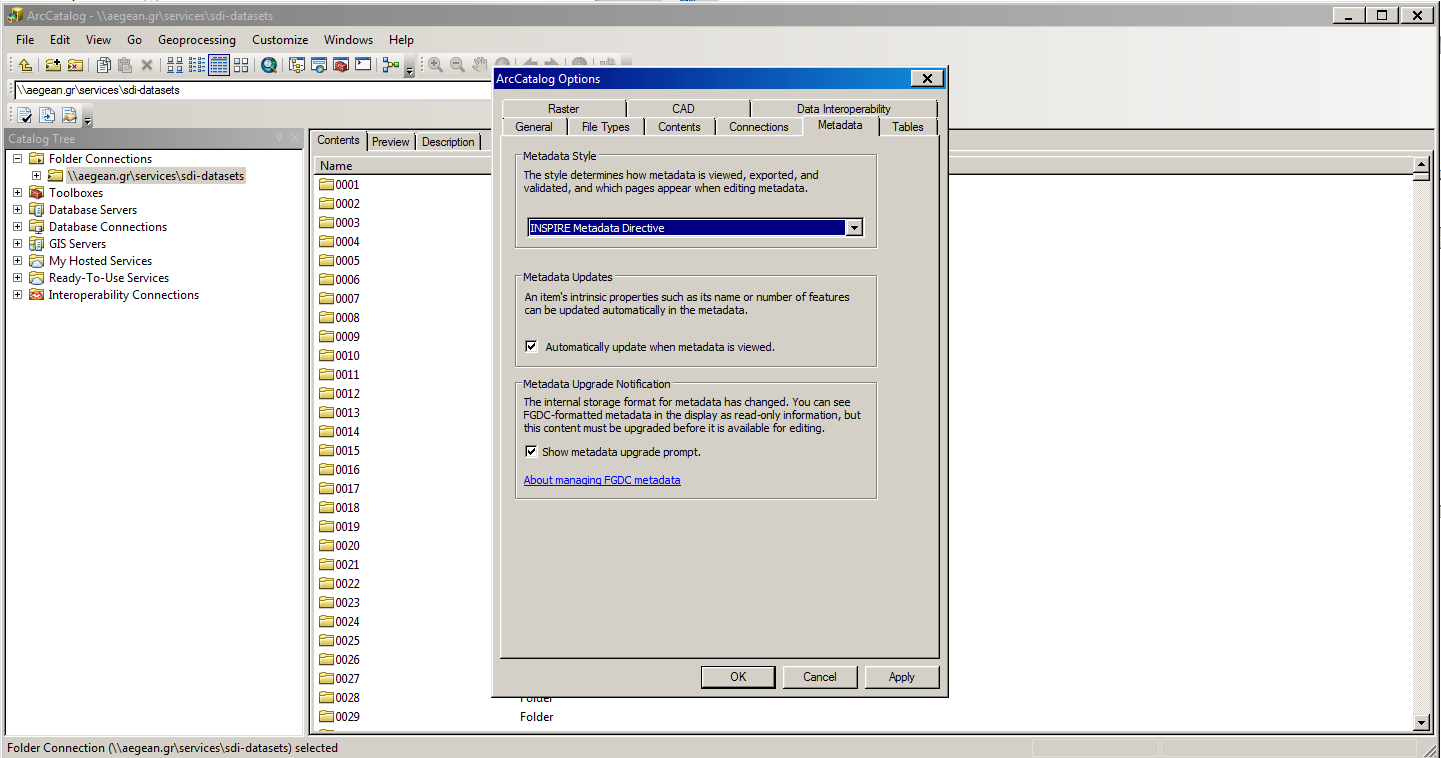The height and width of the screenshot is (758, 1441).
Task: Uncheck Automatically update when metadata is viewed
Action: click(531, 347)
